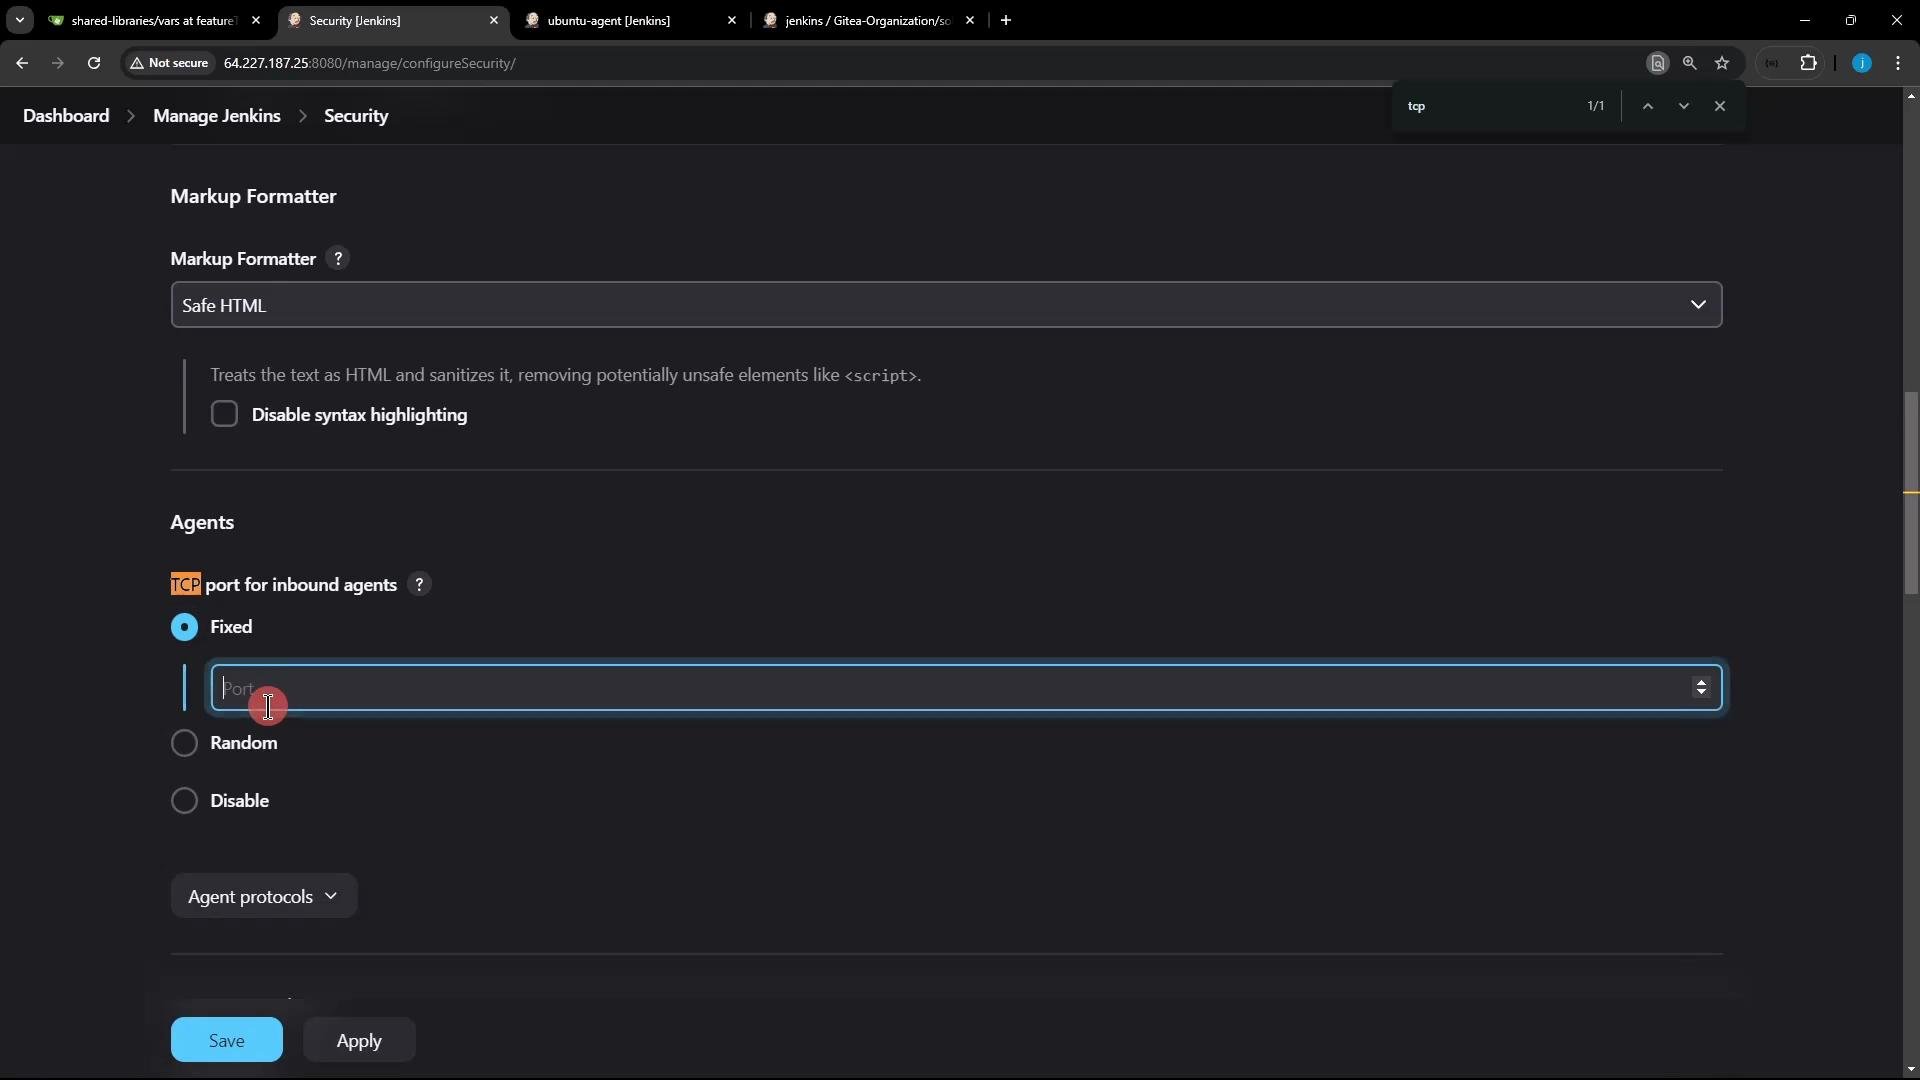Screen dimensions: 1920x1080
Task: Apply the security configuration
Action: (359, 1040)
